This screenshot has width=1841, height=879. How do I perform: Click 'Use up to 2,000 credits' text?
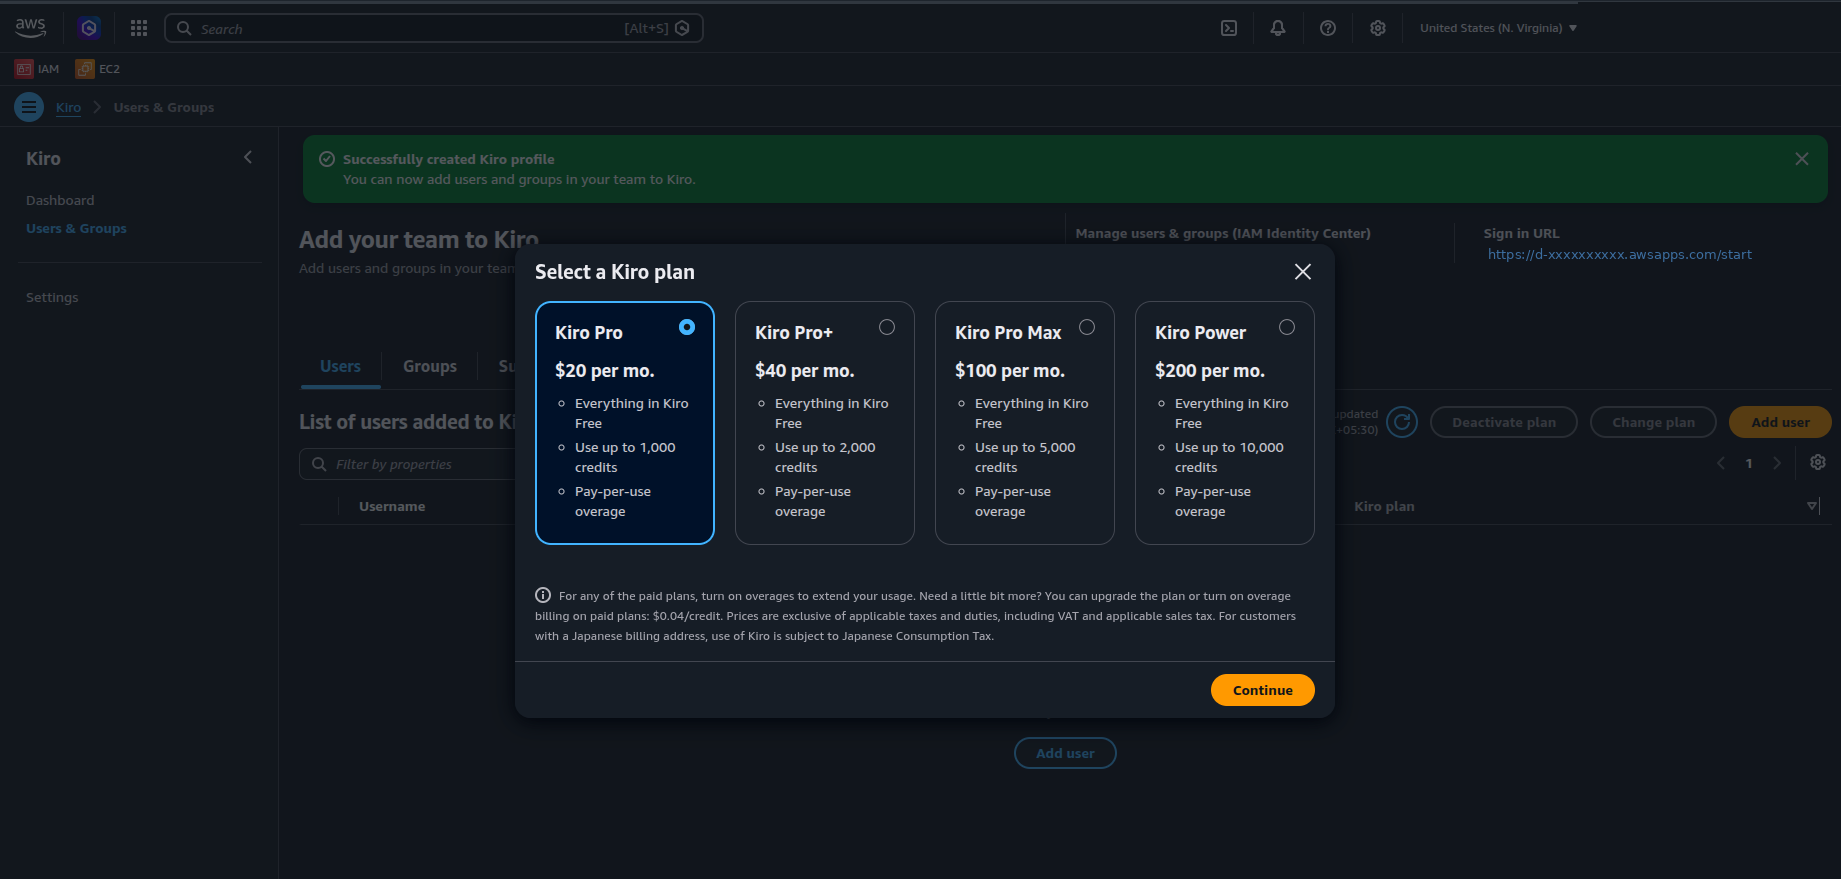825,457
